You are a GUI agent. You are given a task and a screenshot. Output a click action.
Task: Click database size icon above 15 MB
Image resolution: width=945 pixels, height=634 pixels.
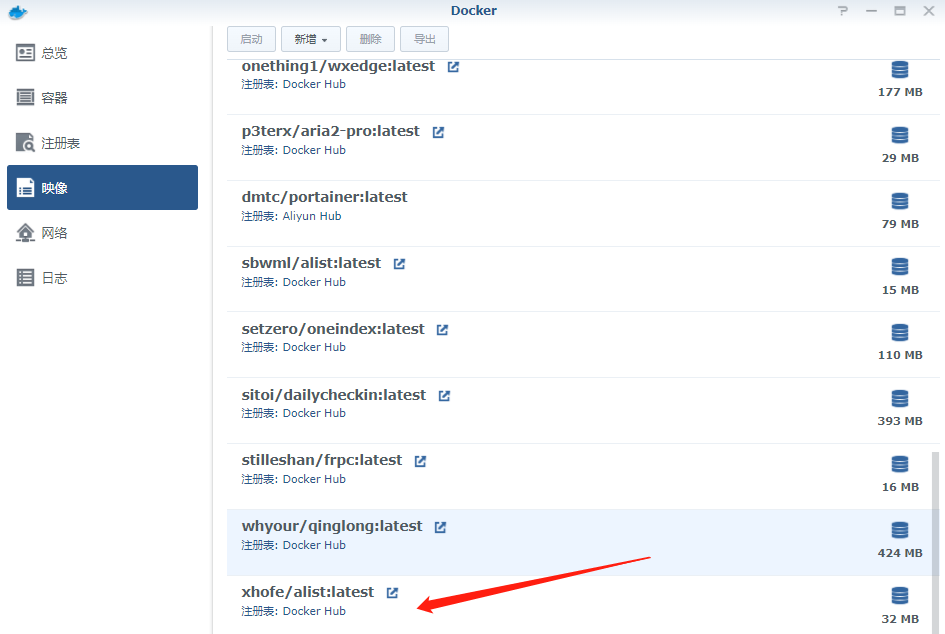pyautogui.click(x=900, y=266)
